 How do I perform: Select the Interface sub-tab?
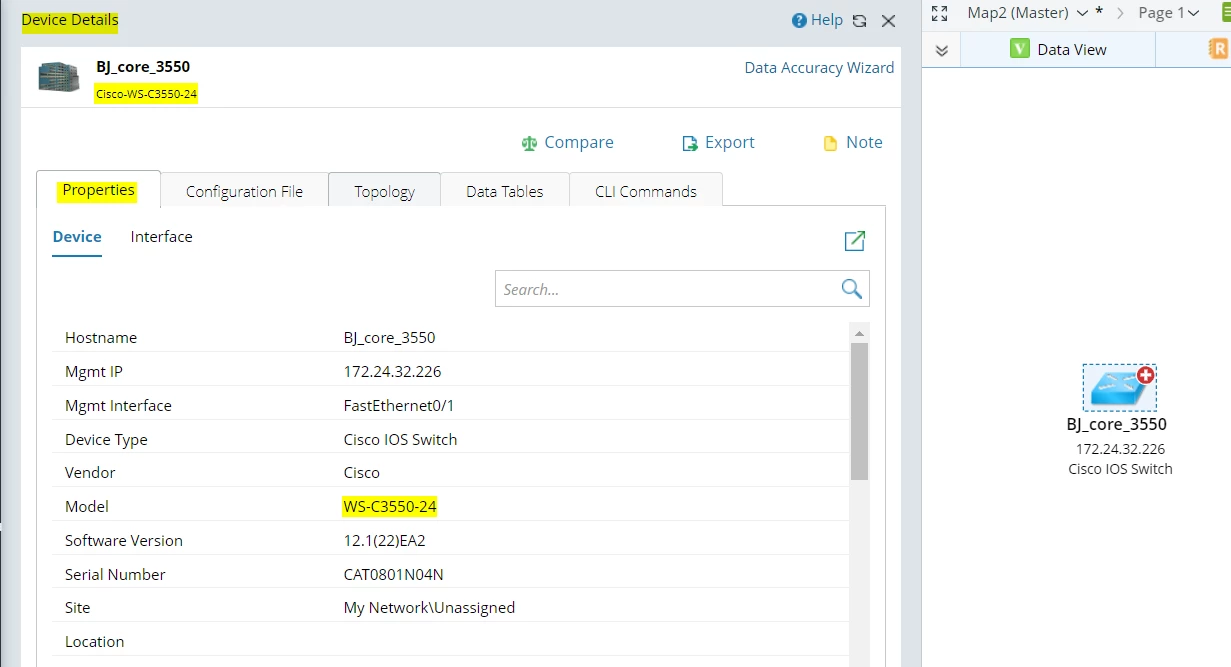coord(161,237)
